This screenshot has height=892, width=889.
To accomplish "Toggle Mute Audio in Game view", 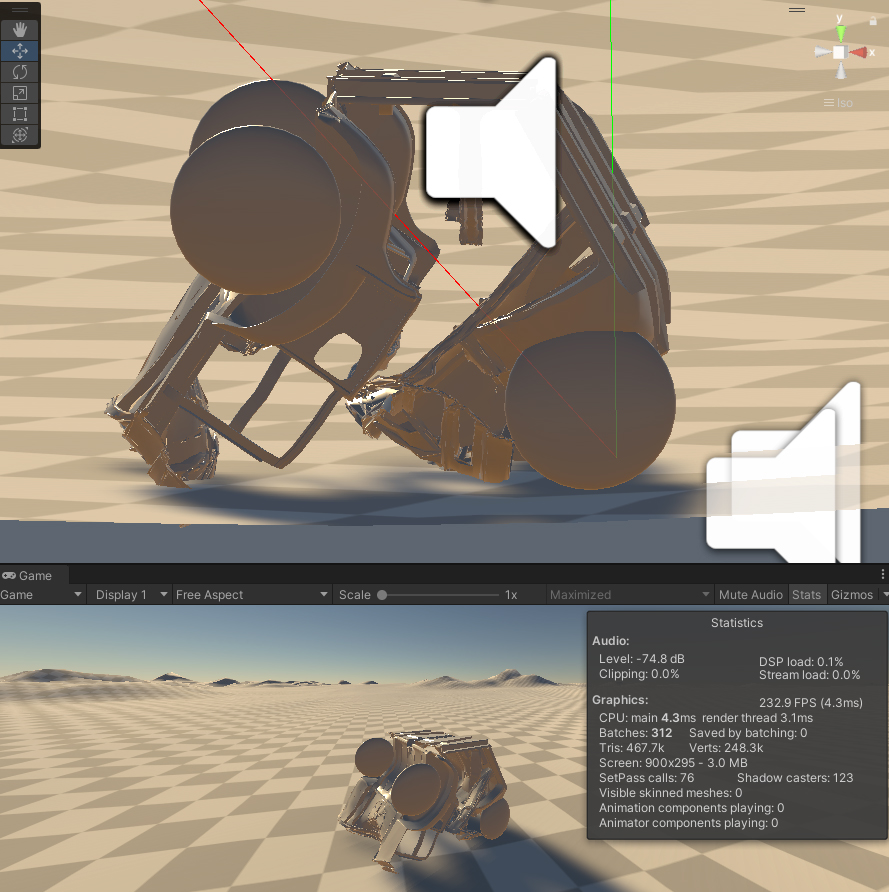I will point(751,594).
